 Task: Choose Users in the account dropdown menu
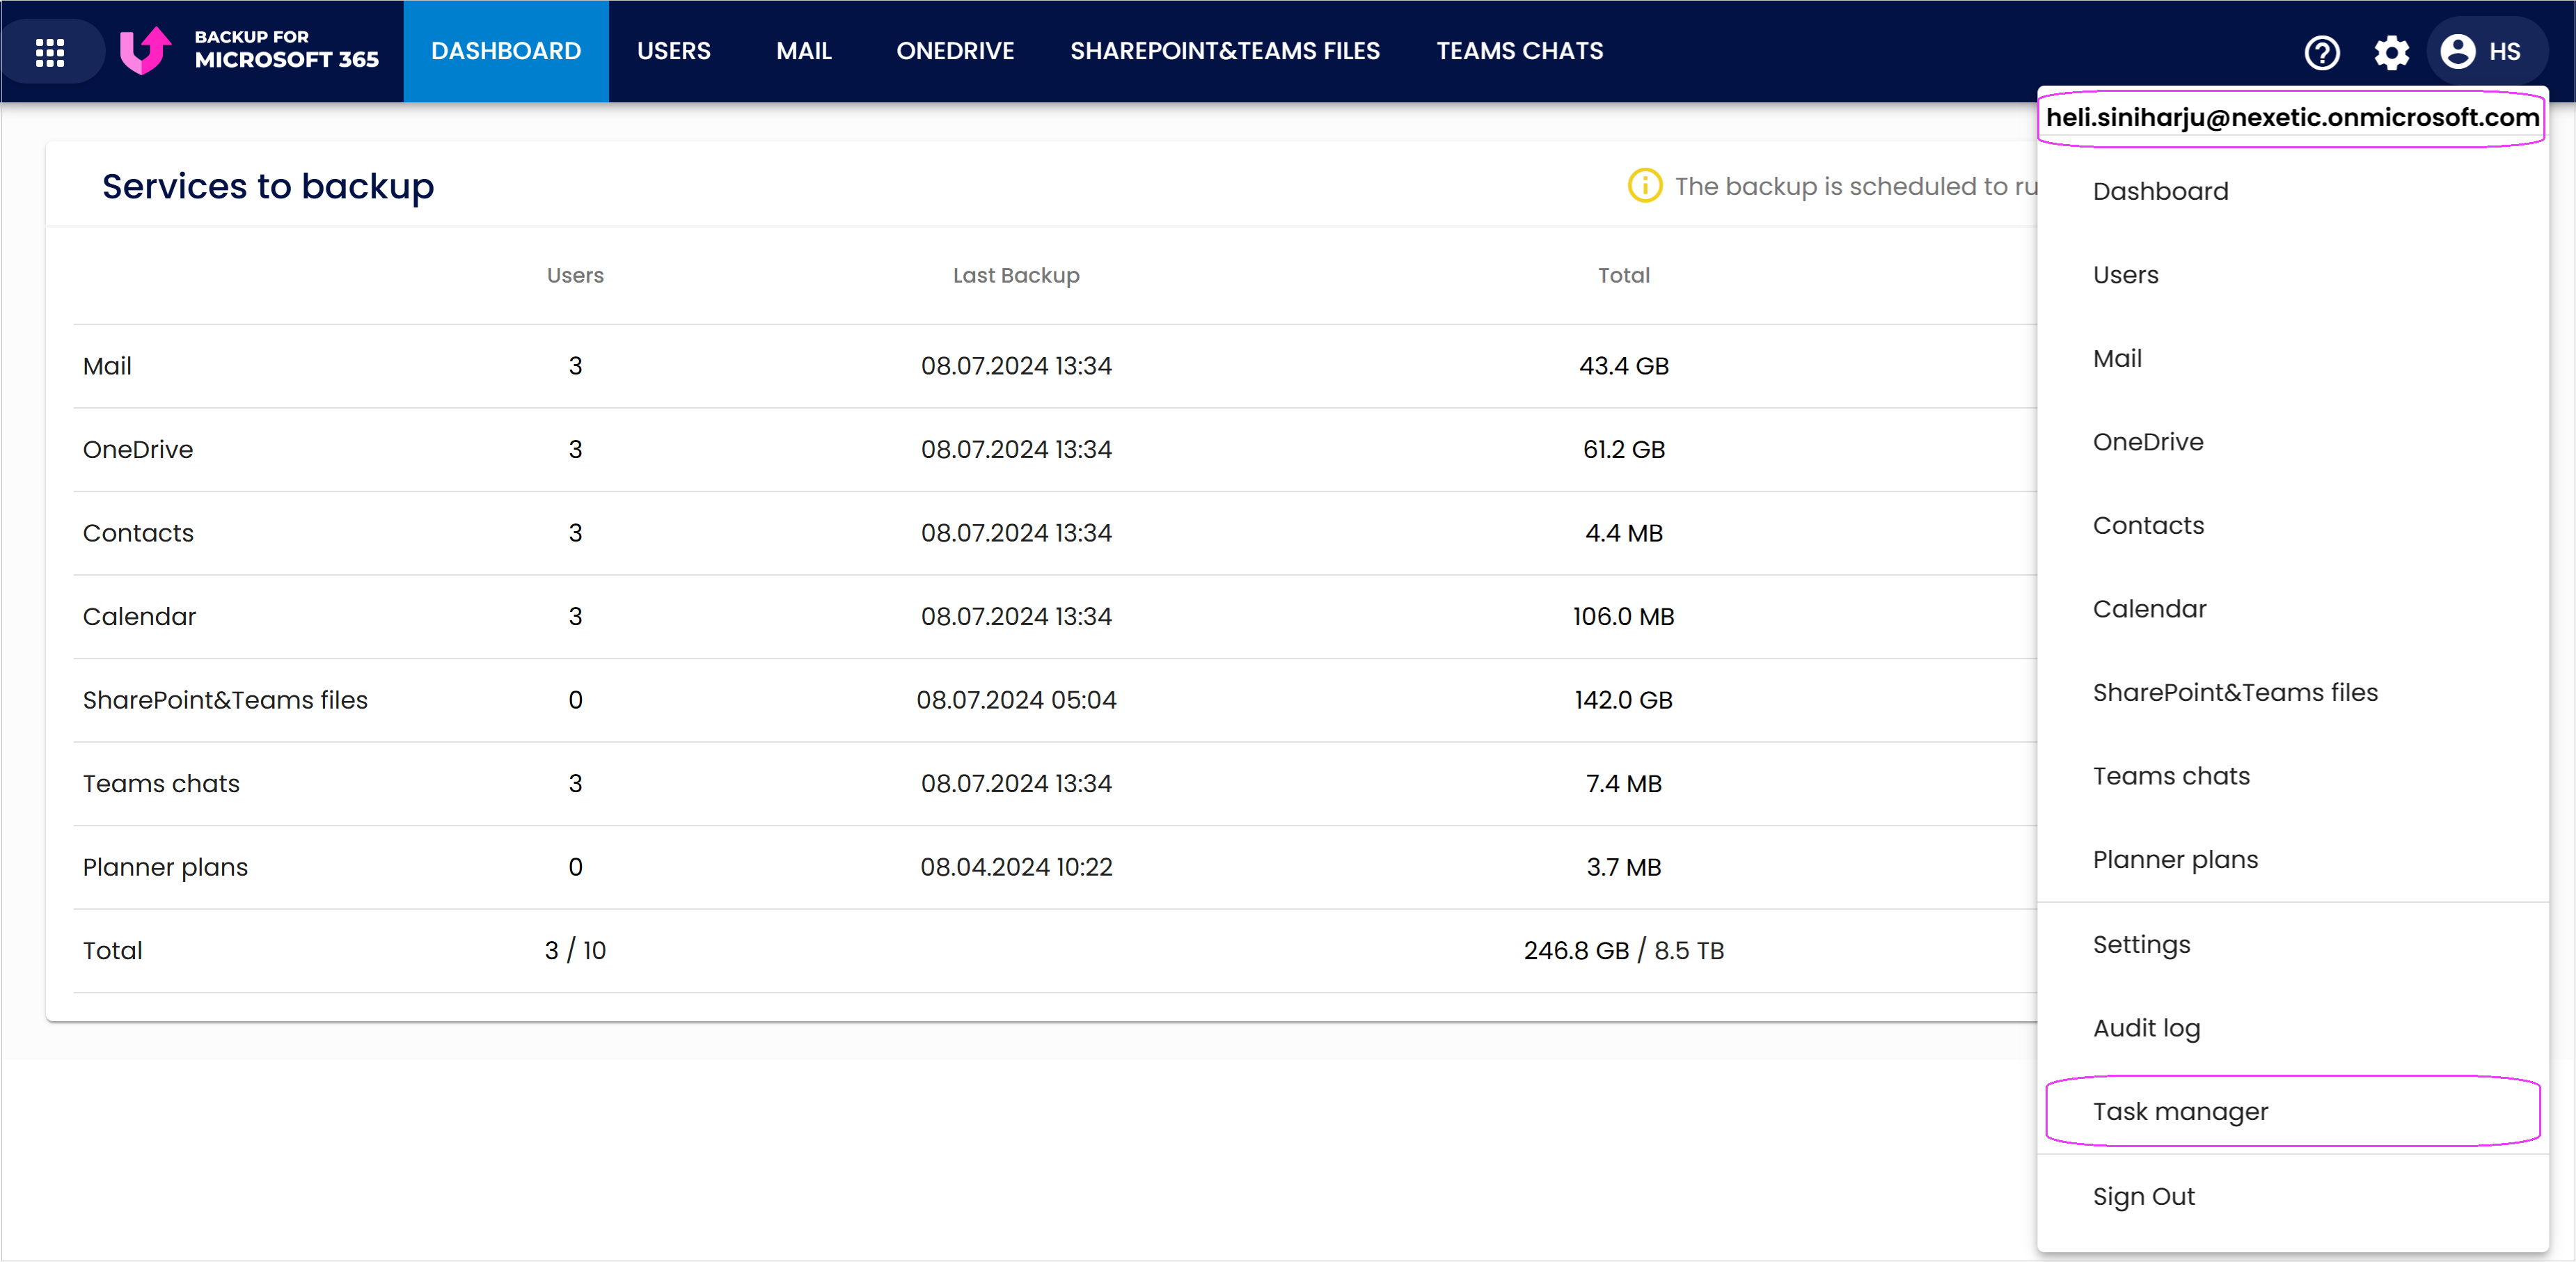click(2292, 275)
